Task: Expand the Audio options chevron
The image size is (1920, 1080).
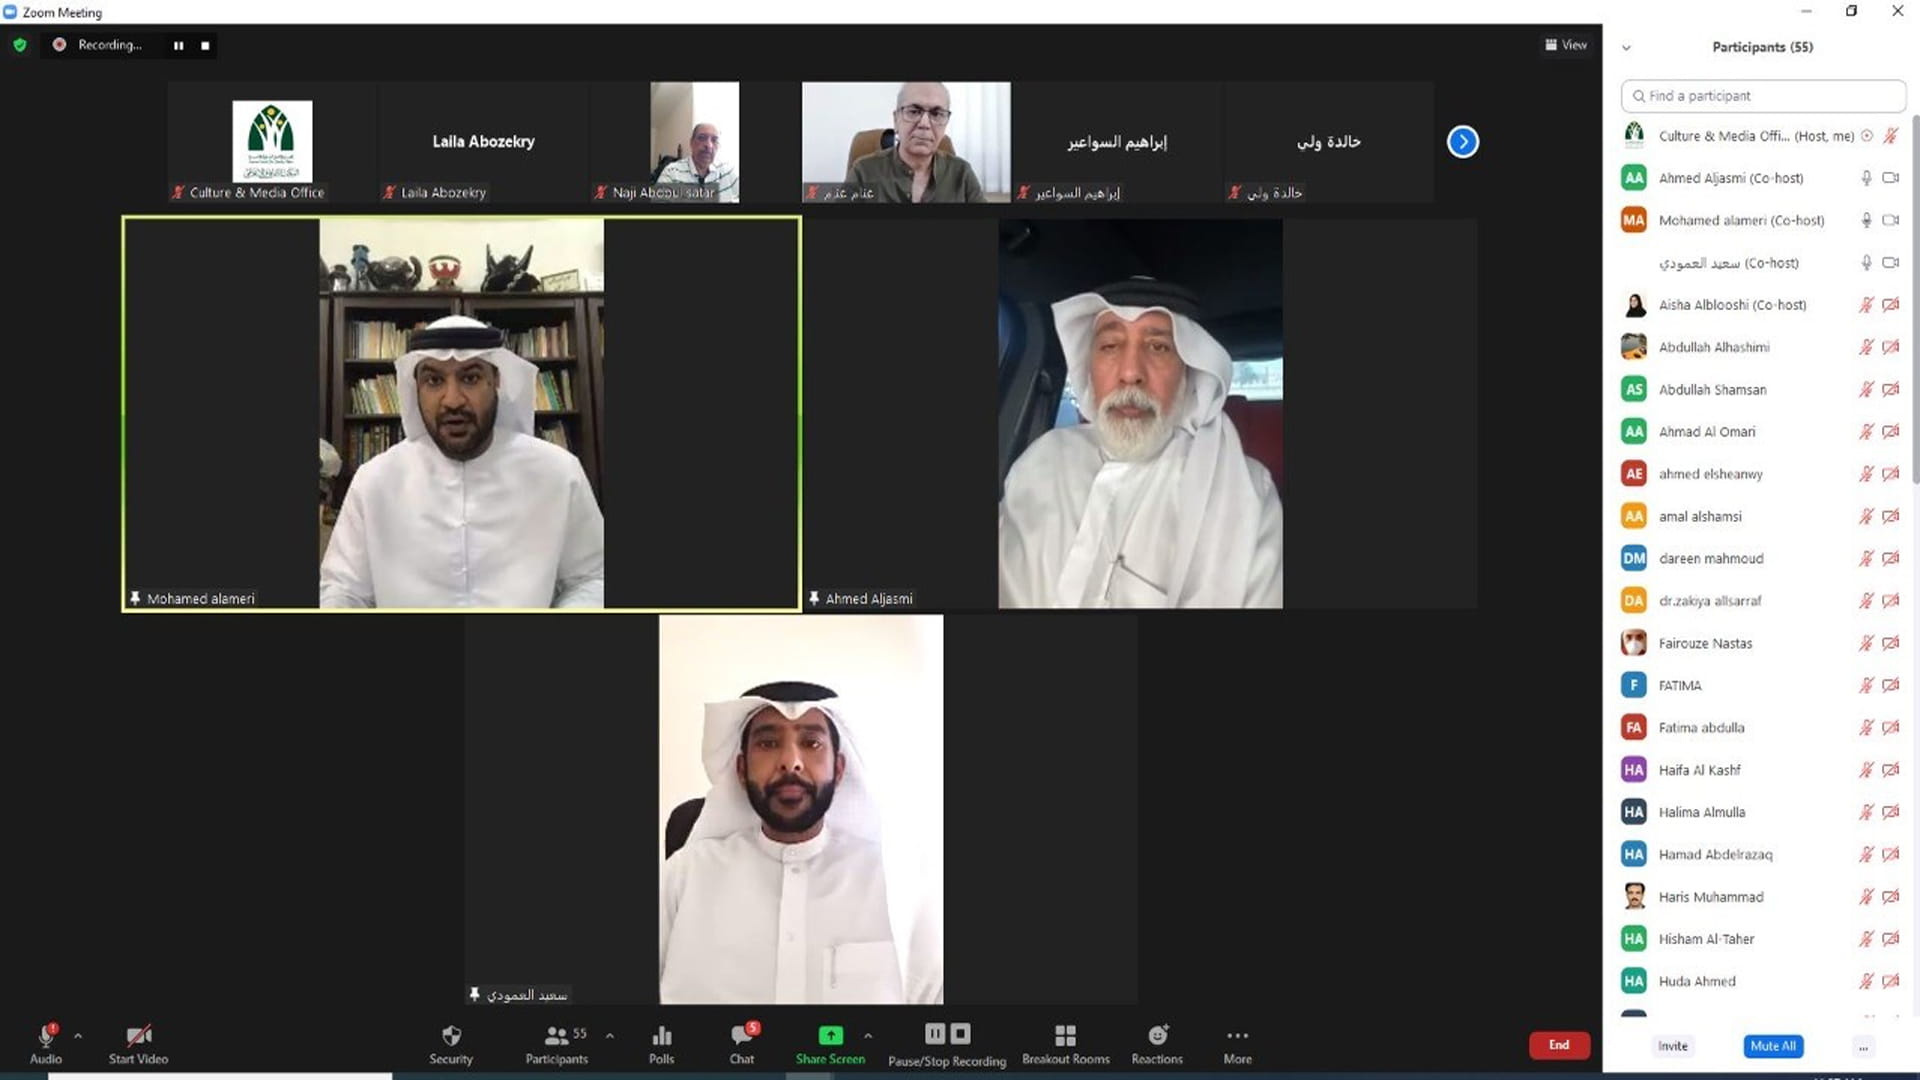Action: (x=78, y=1036)
